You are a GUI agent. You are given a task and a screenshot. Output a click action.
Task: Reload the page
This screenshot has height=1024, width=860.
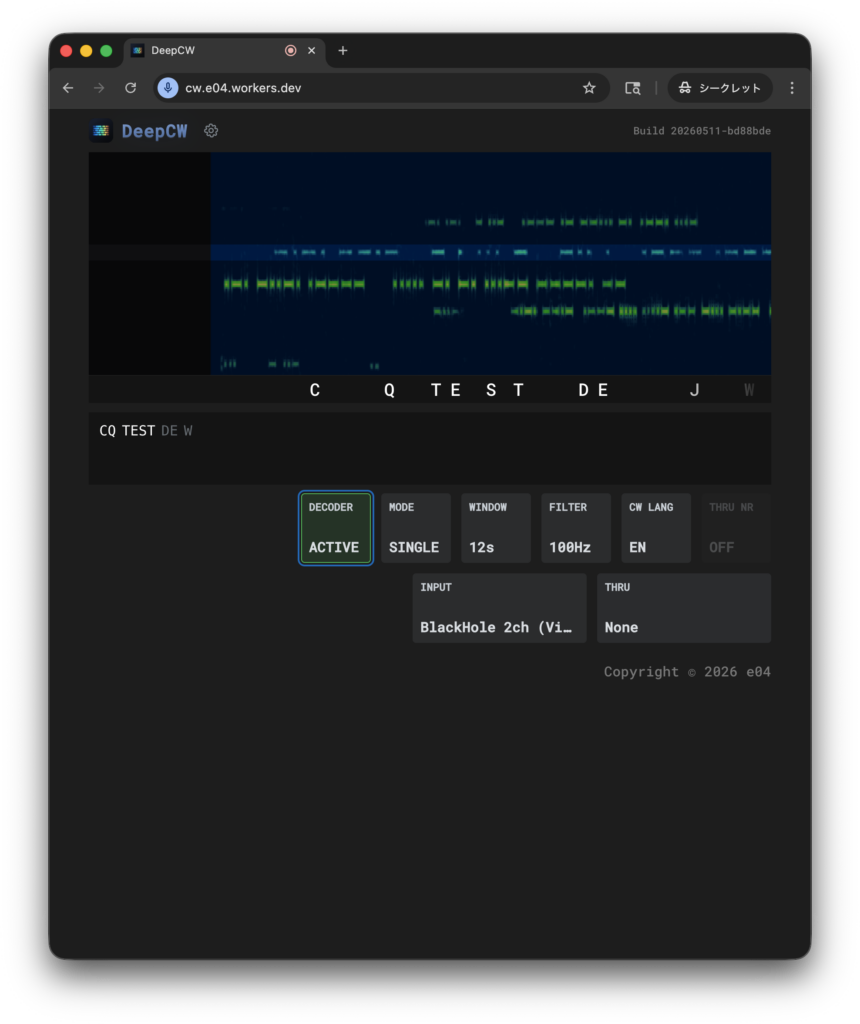point(131,88)
